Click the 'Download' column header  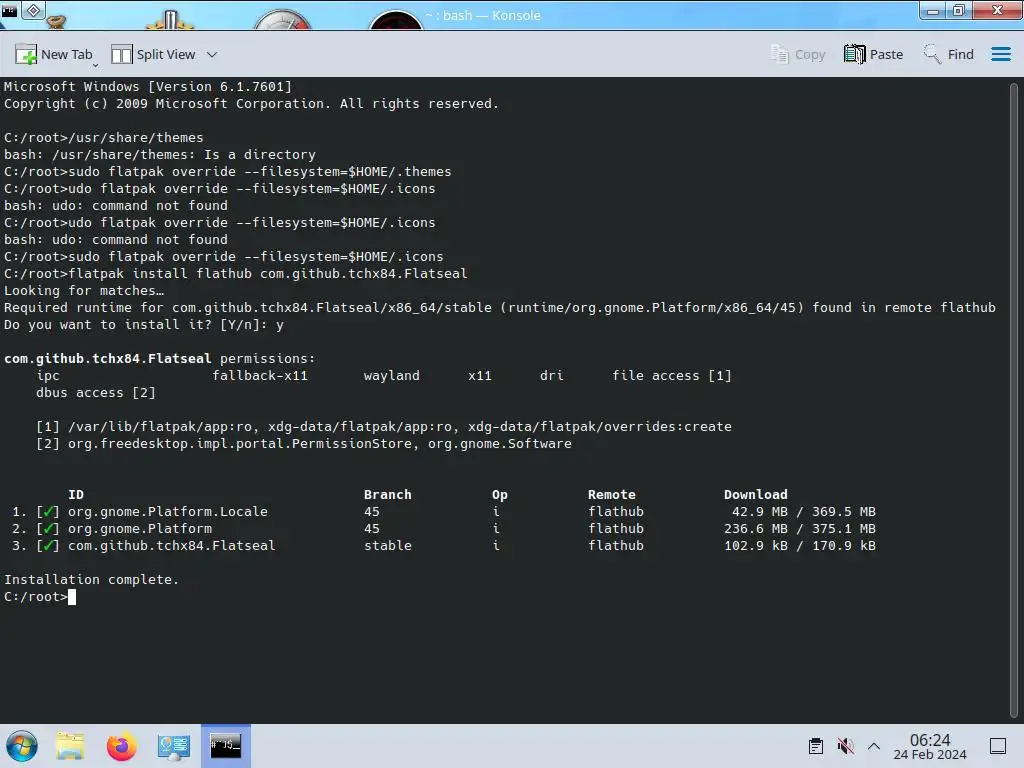tap(756, 495)
